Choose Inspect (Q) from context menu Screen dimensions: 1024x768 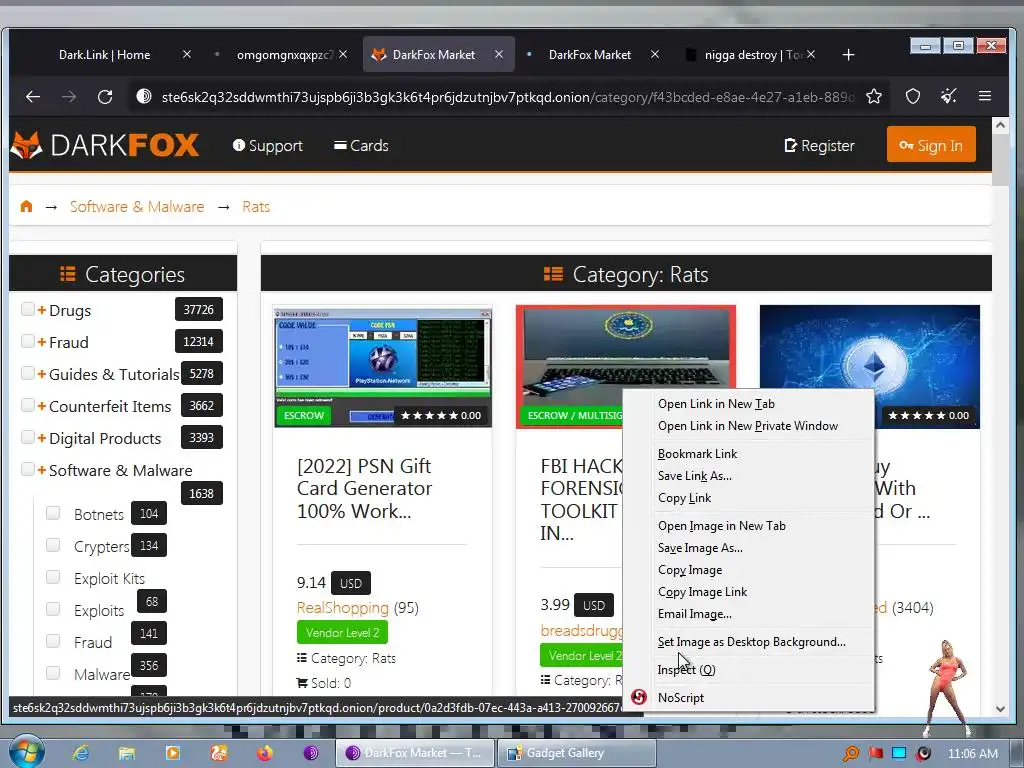[x=748, y=669]
